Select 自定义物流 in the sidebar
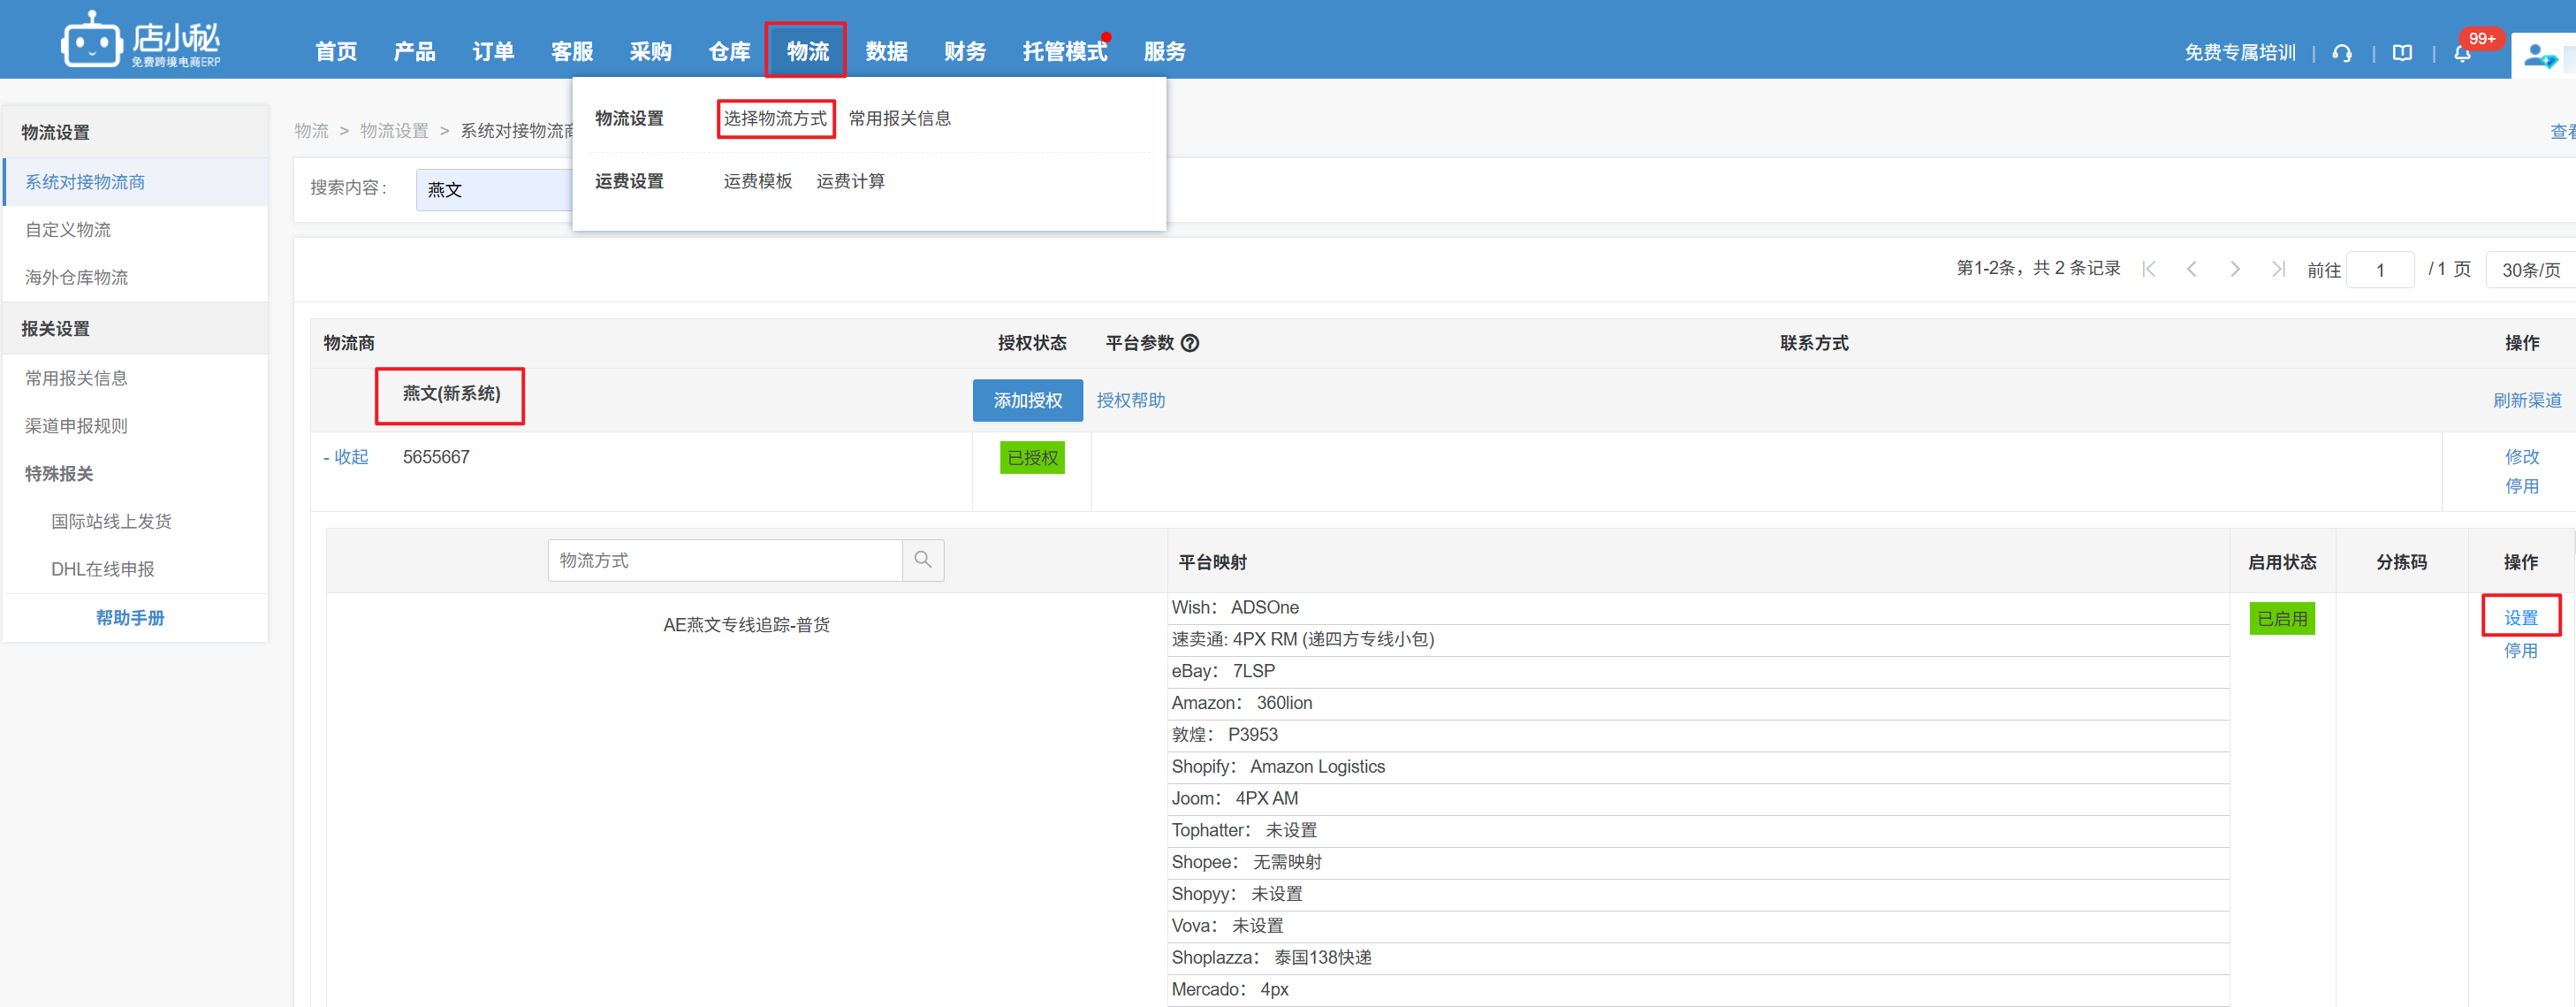This screenshot has height=1007, width=2576. (68, 229)
